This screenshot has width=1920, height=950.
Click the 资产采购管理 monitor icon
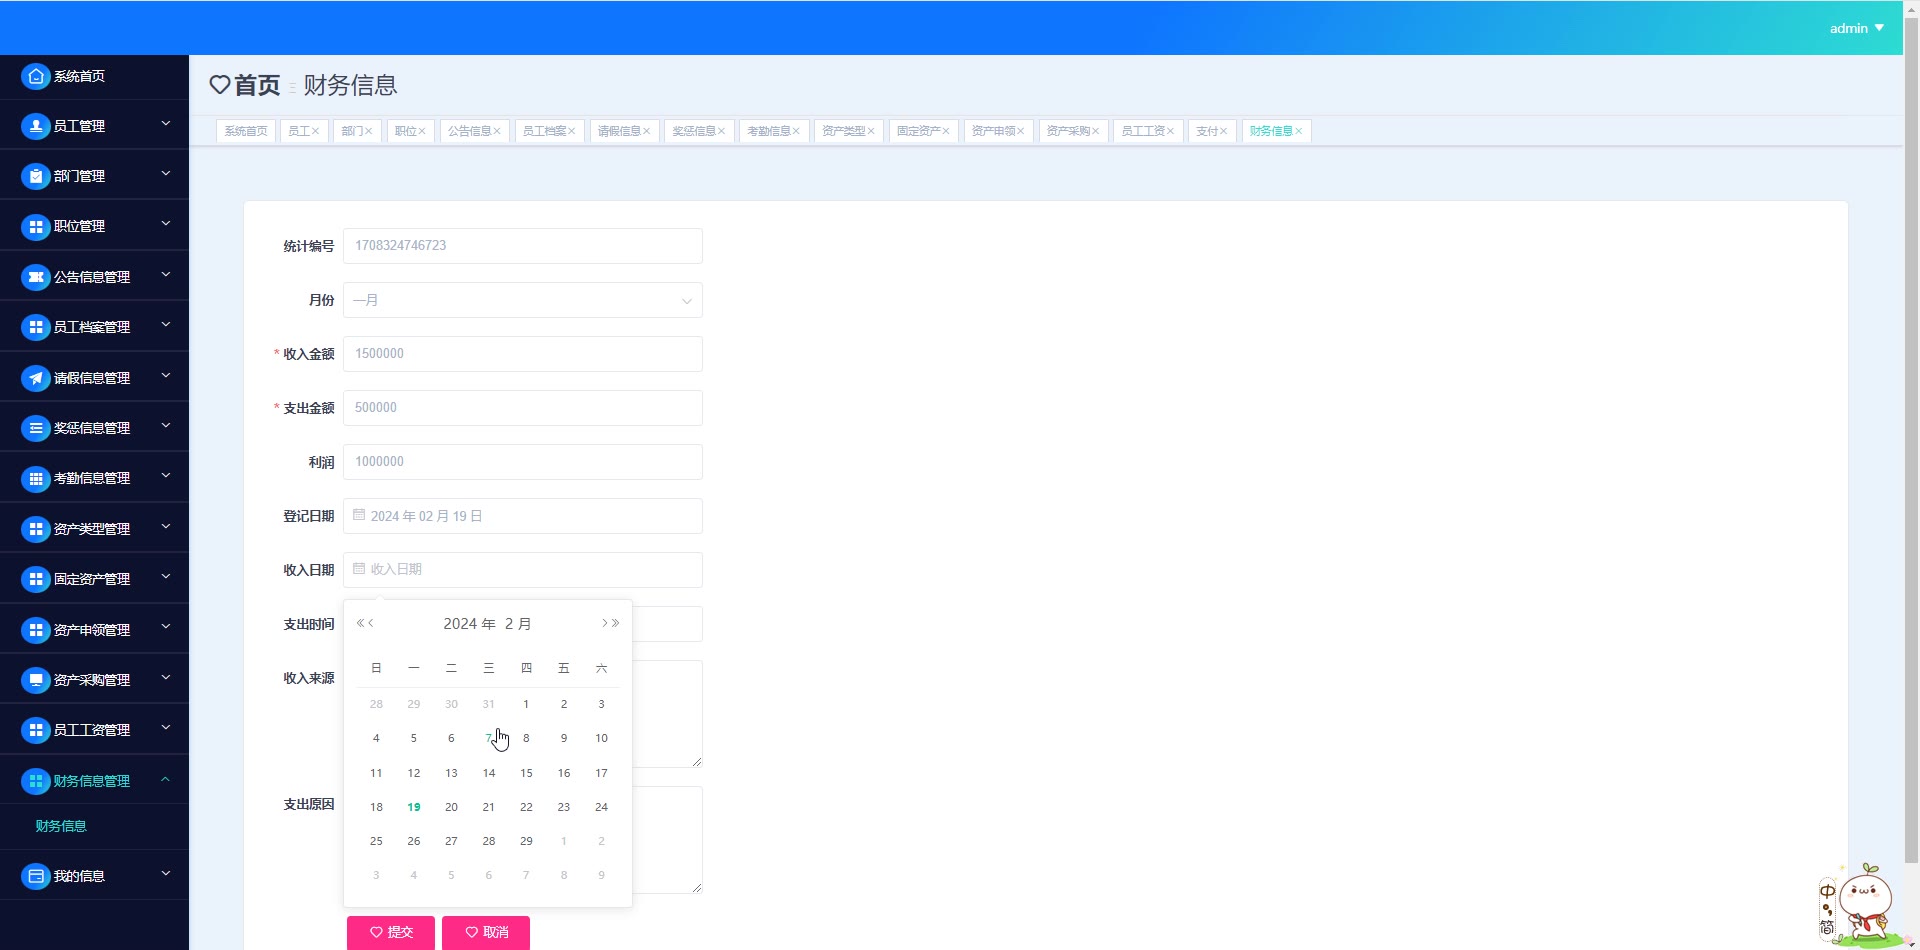(x=36, y=680)
